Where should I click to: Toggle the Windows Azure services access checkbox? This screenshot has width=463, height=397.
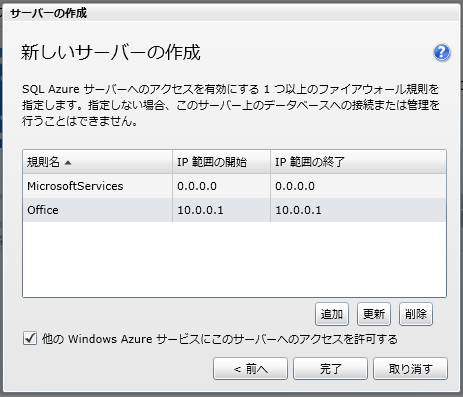30,338
